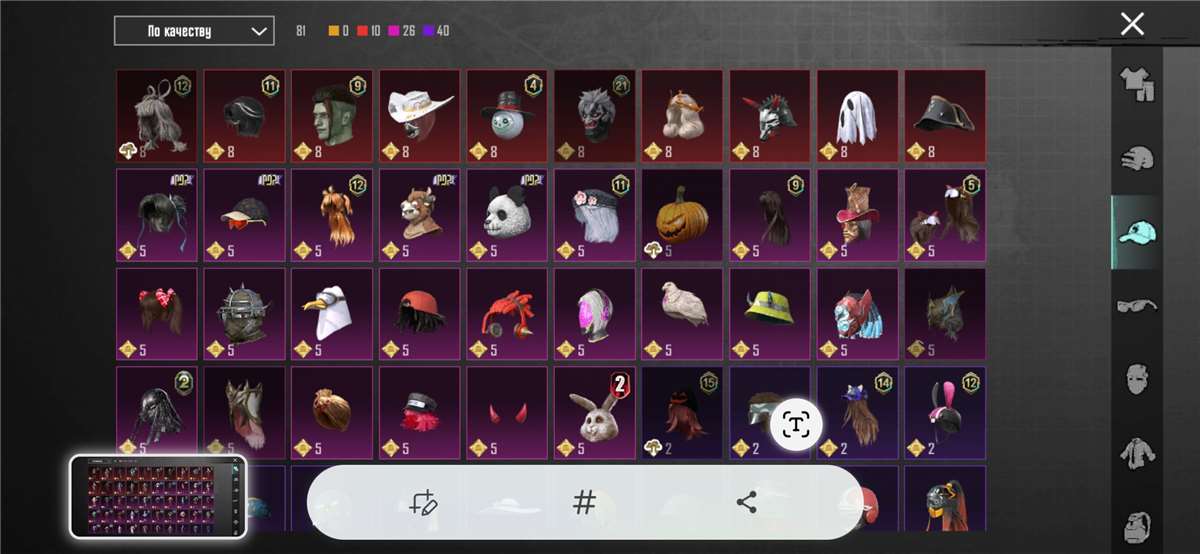Choose the white cowboy hat item
This screenshot has width=1200, height=554.
click(419, 115)
